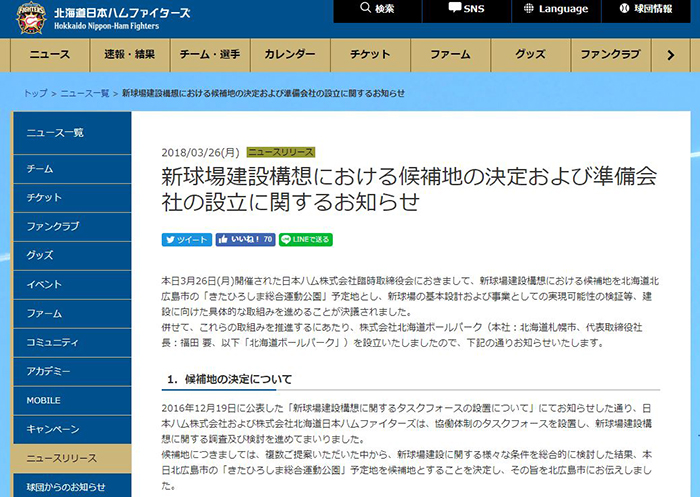Share article with Twitter ツイート button
The height and width of the screenshot is (497, 700).
[x=186, y=240]
